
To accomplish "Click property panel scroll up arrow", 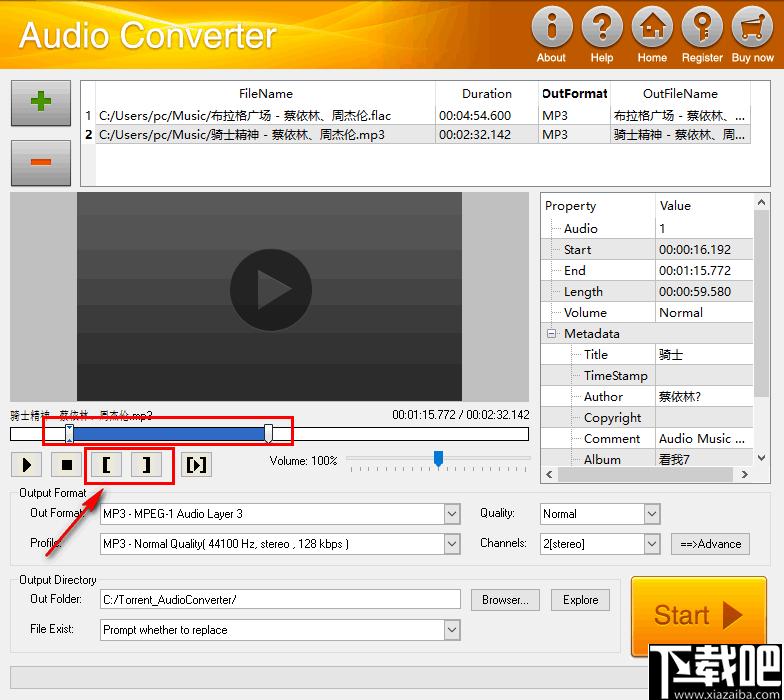I will pyautogui.click(x=761, y=202).
